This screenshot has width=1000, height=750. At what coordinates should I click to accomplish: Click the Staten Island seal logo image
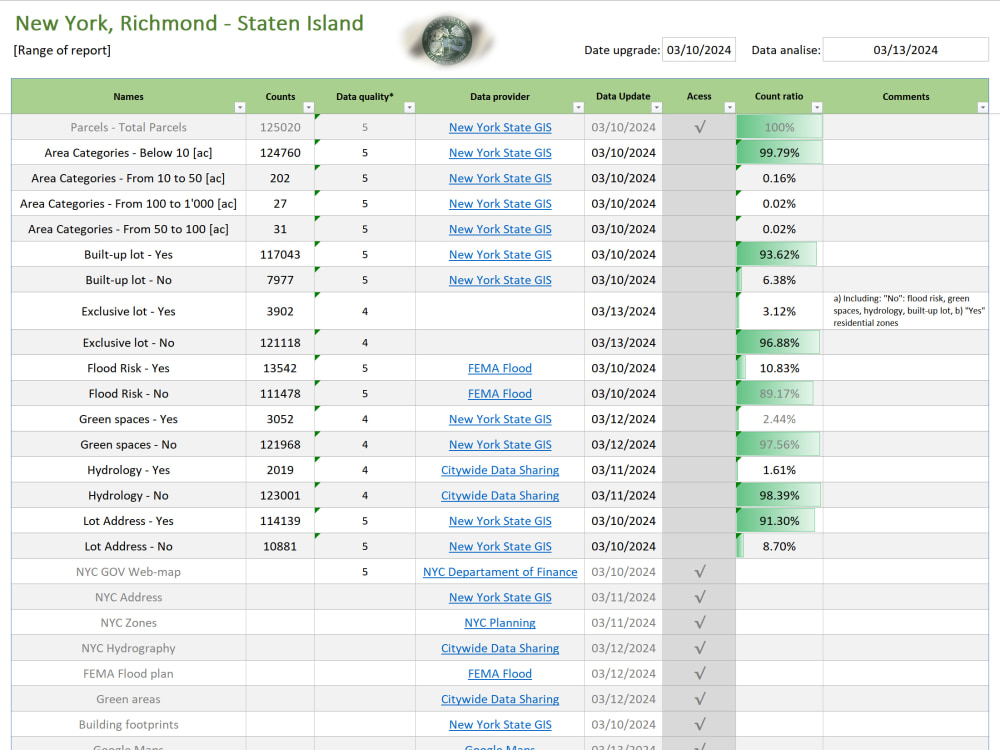click(x=448, y=41)
